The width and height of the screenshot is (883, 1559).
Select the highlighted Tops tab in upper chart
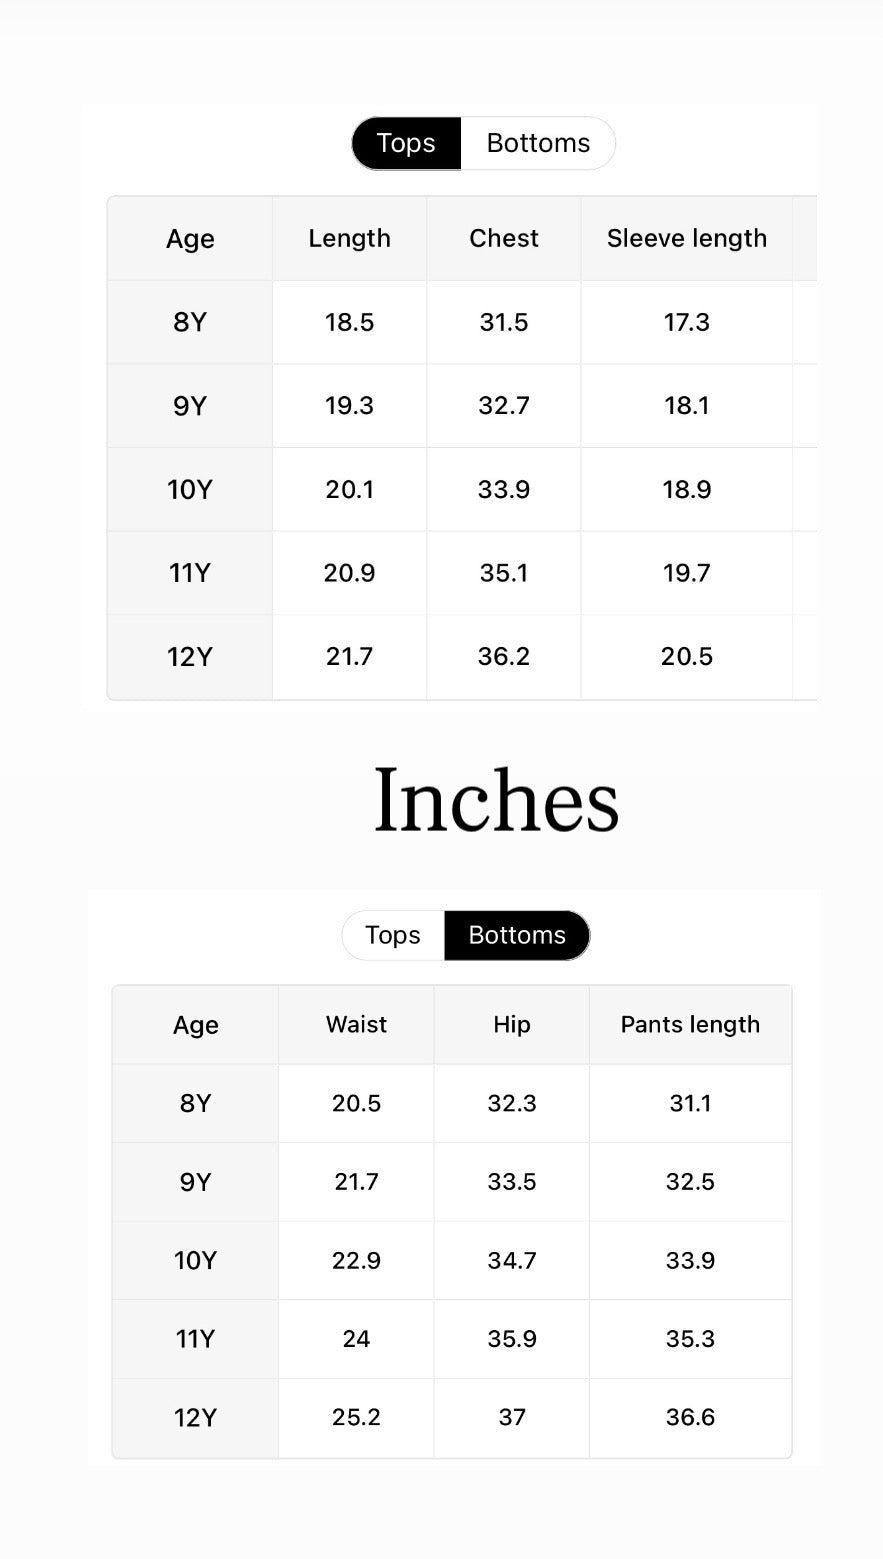tap(406, 143)
